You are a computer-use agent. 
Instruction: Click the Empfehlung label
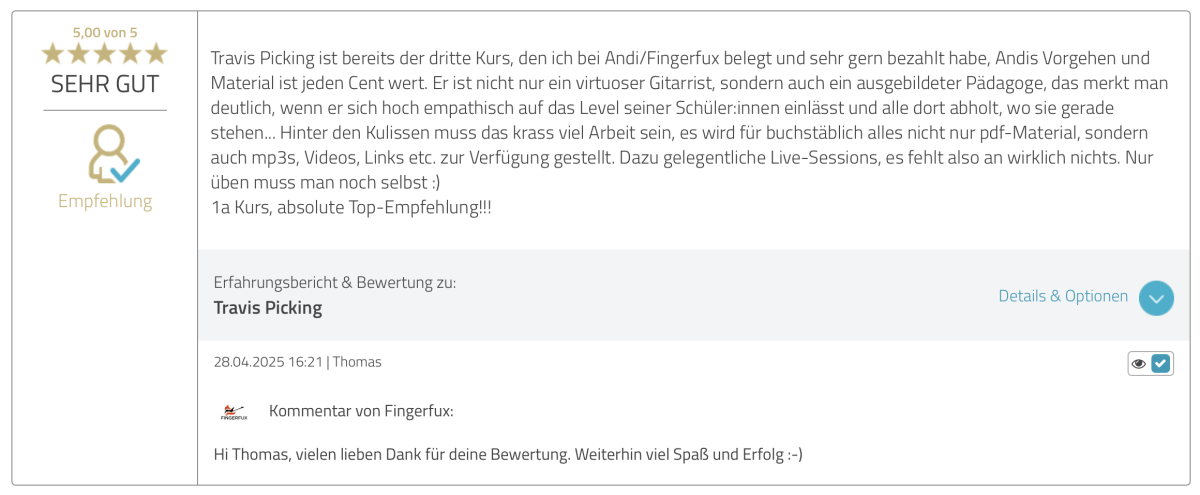[x=105, y=201]
